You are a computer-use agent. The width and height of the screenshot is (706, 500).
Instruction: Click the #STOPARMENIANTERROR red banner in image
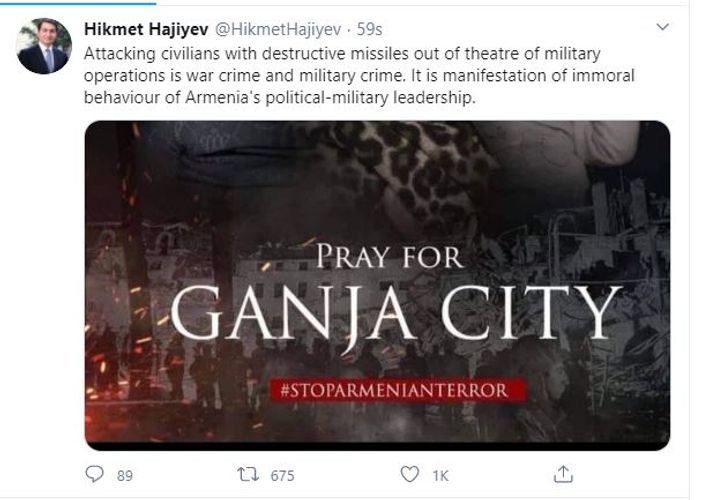(x=392, y=388)
